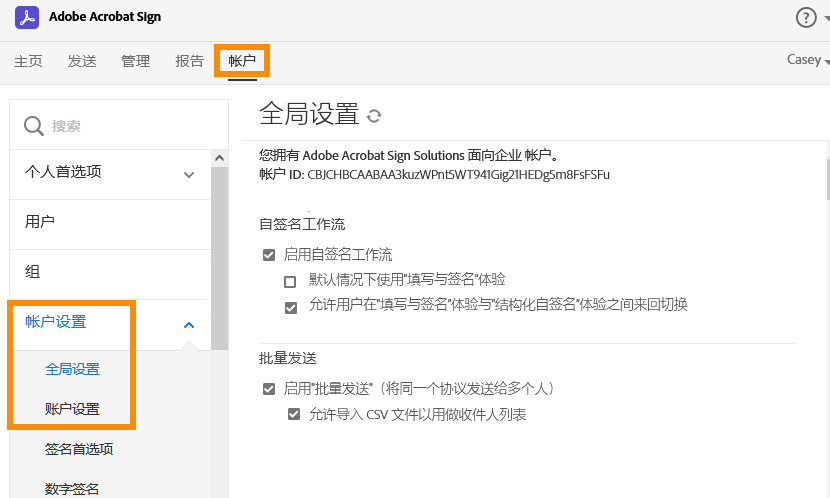This screenshot has height=498, width=830.
Task: Check 默认情况下使用"填写与签名"体验 checkbox
Action: 290,282
